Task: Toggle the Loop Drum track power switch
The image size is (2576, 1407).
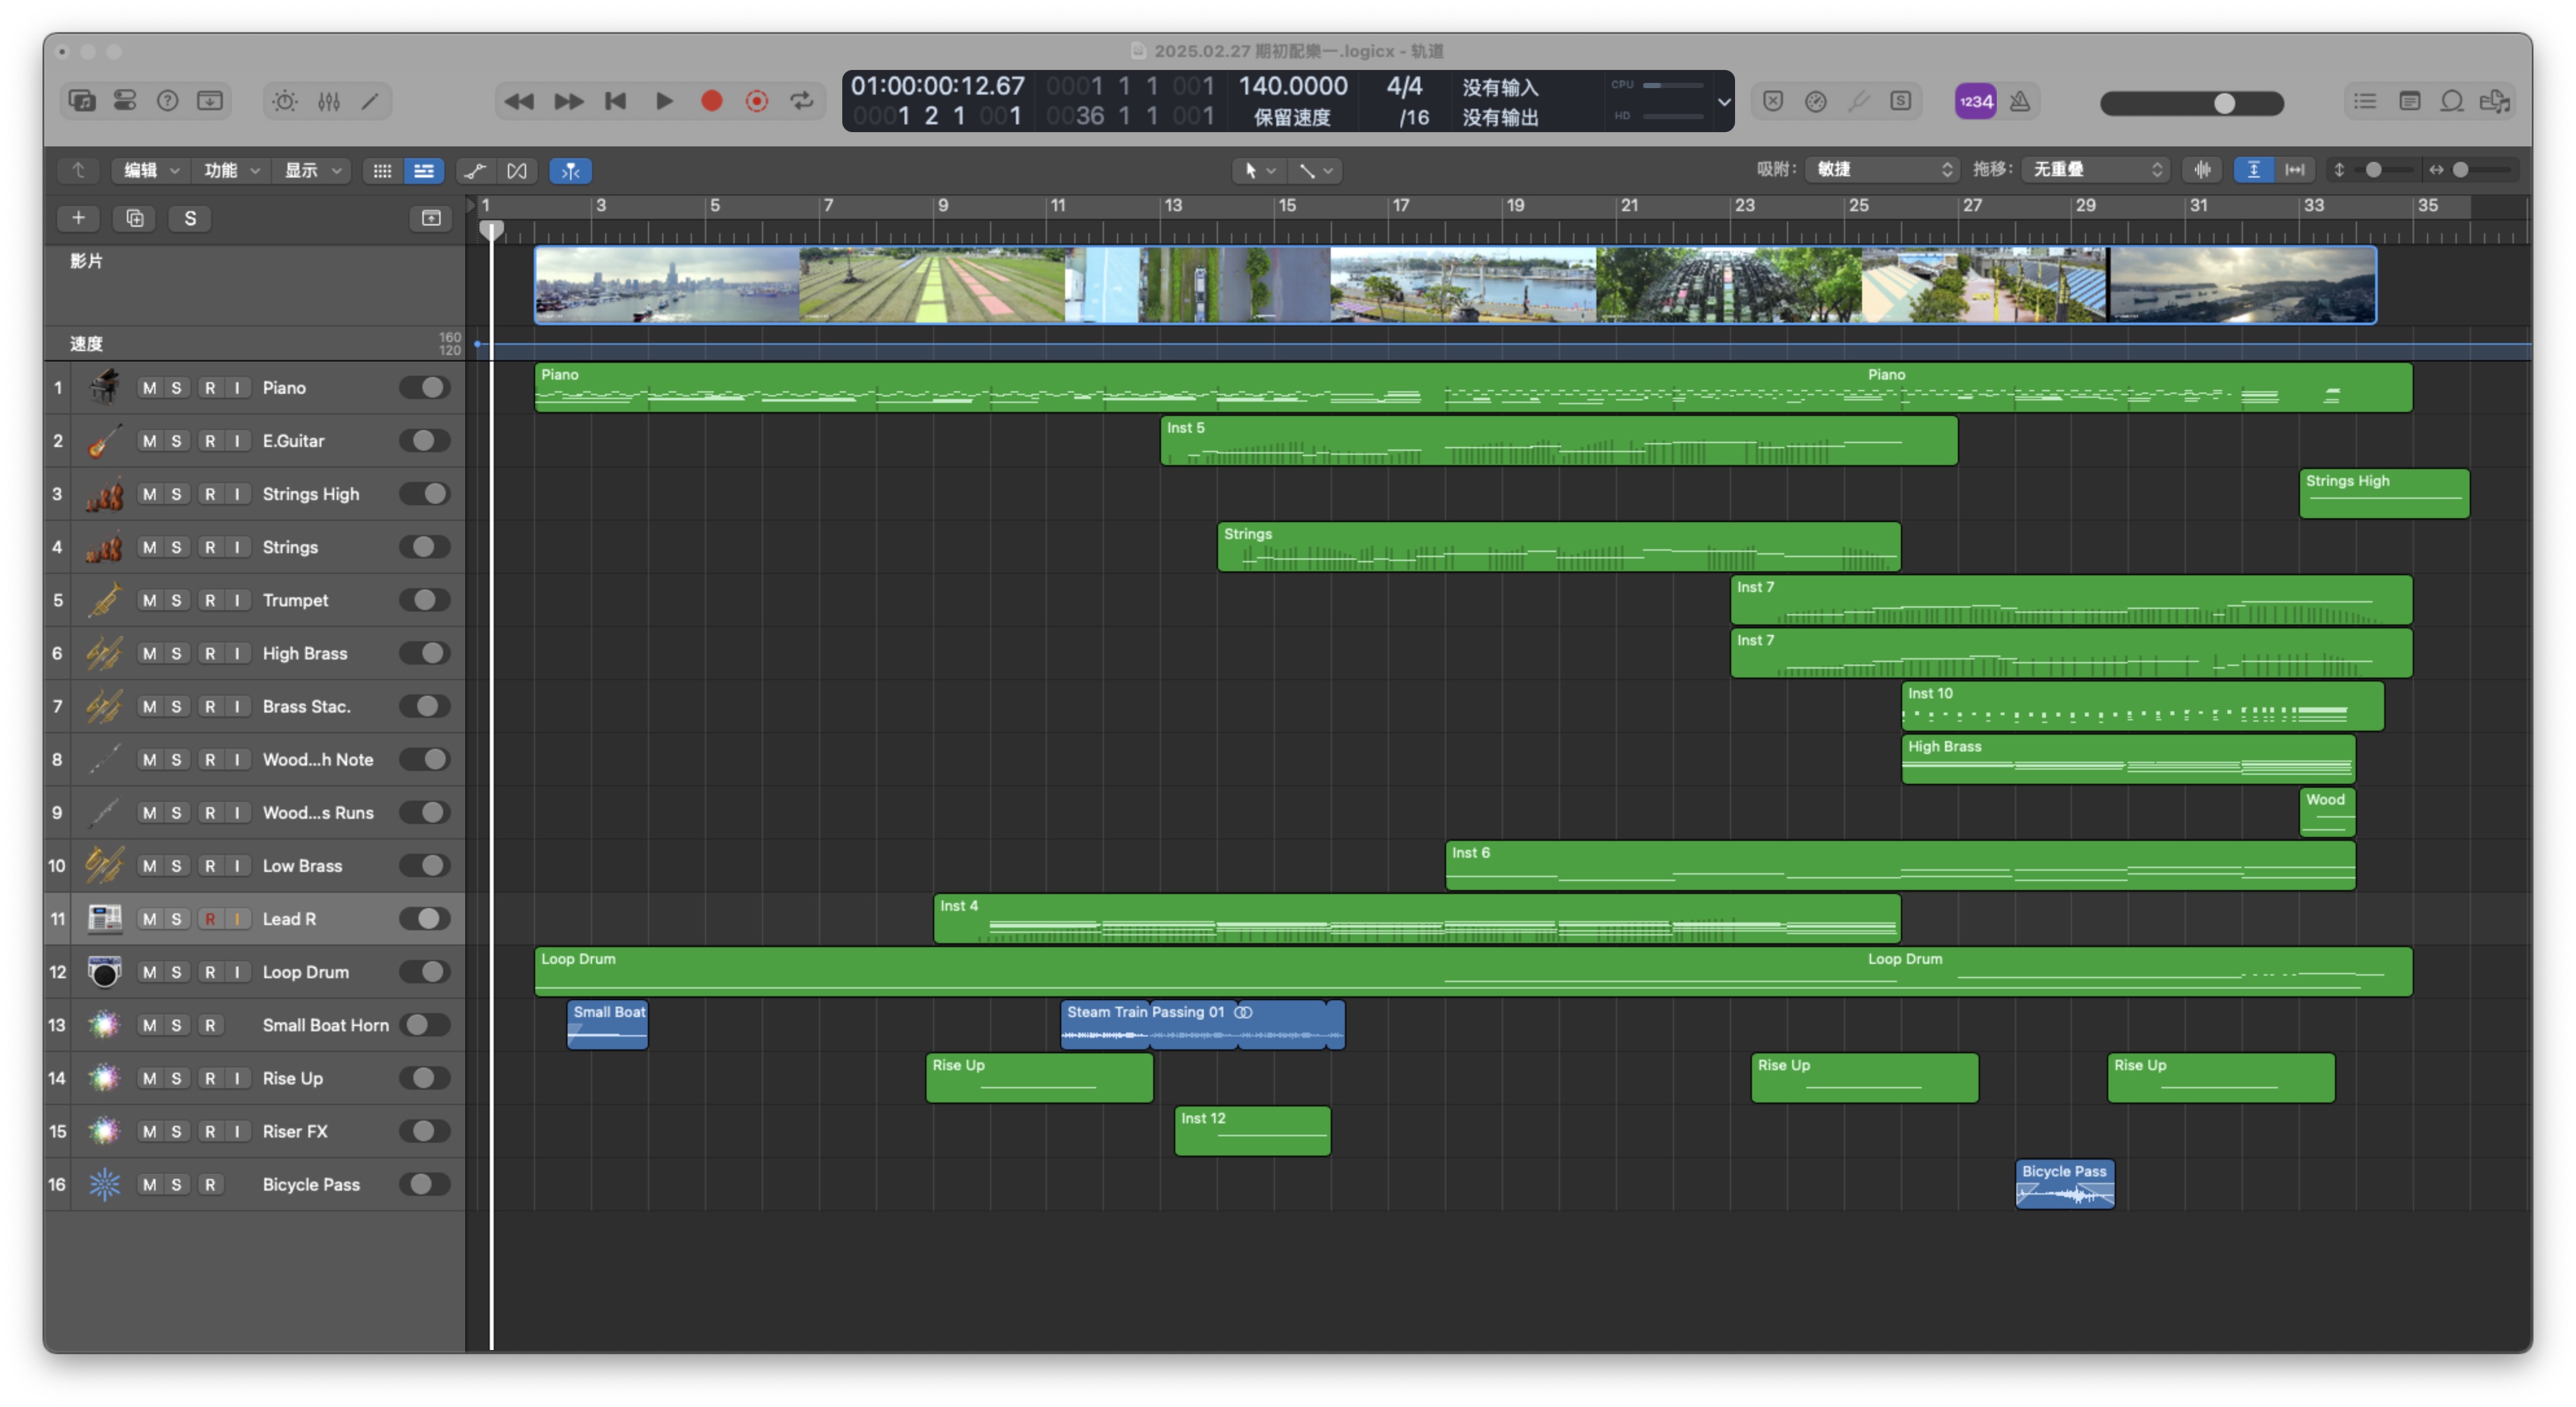Action: click(x=425, y=971)
